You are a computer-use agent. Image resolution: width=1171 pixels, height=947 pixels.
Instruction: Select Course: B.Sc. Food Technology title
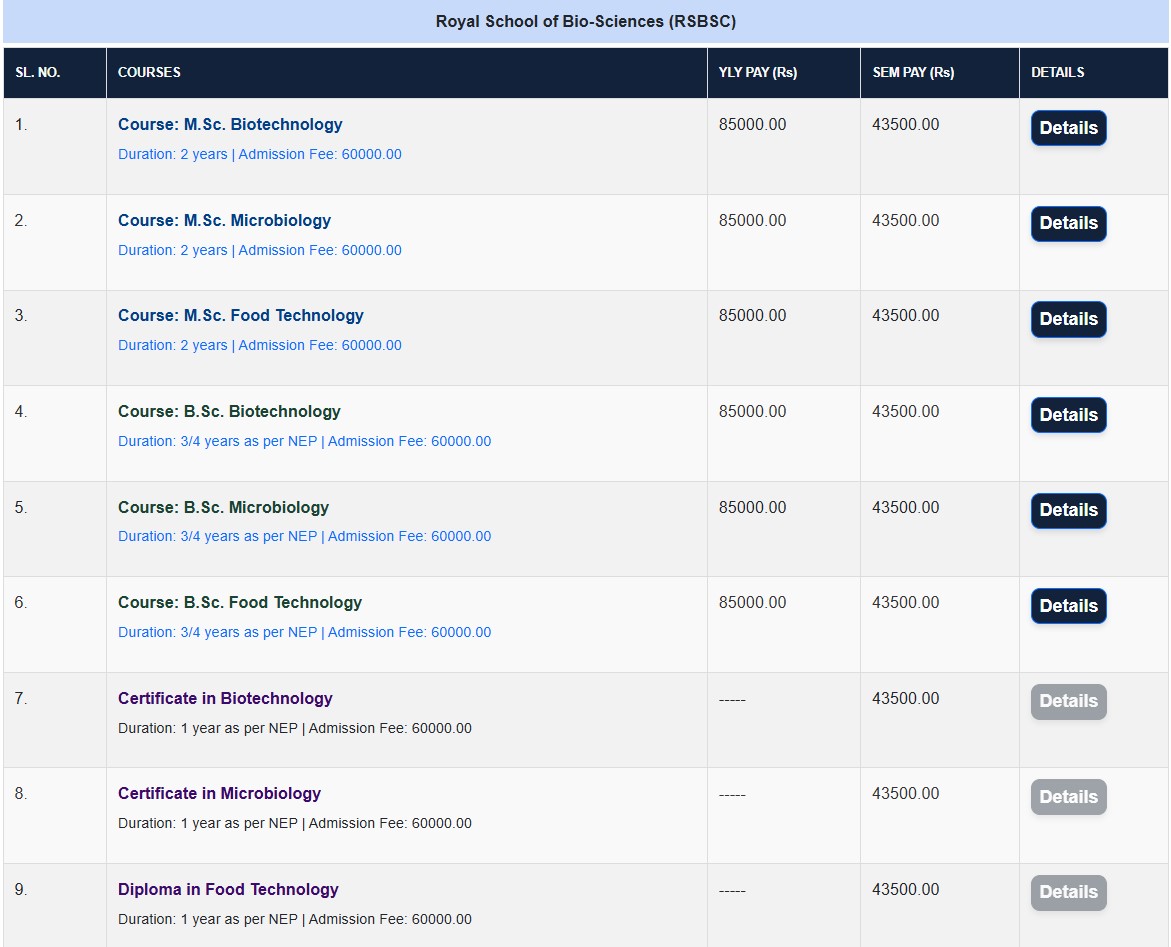[x=240, y=603]
